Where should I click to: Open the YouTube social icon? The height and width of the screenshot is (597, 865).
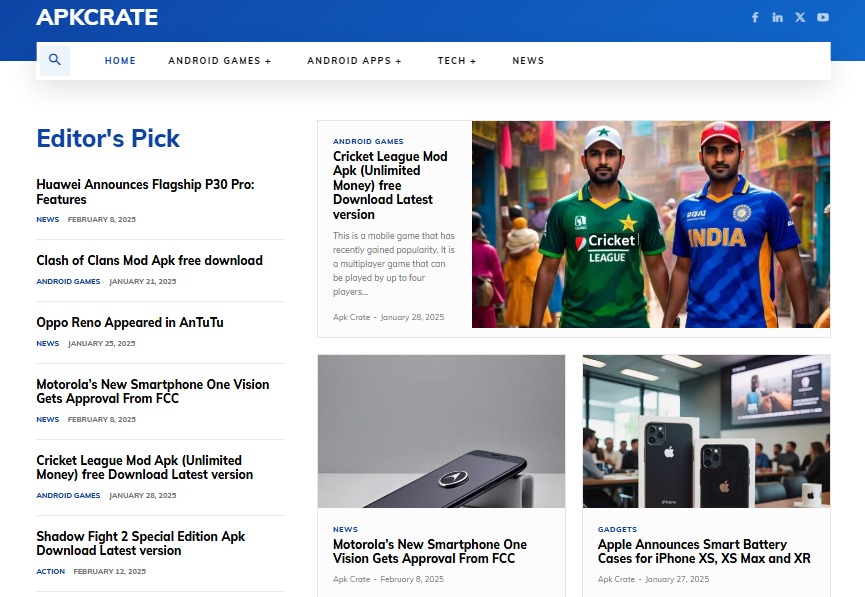(x=823, y=17)
